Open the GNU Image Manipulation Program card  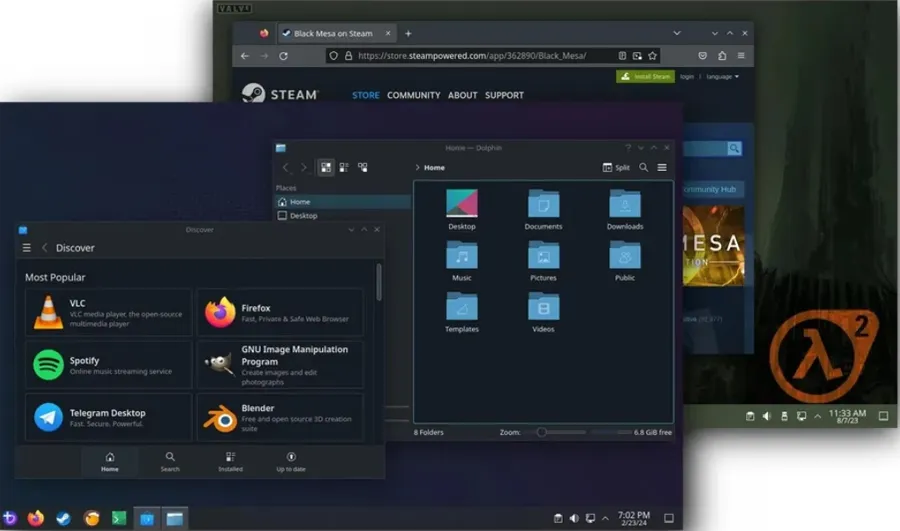point(280,365)
